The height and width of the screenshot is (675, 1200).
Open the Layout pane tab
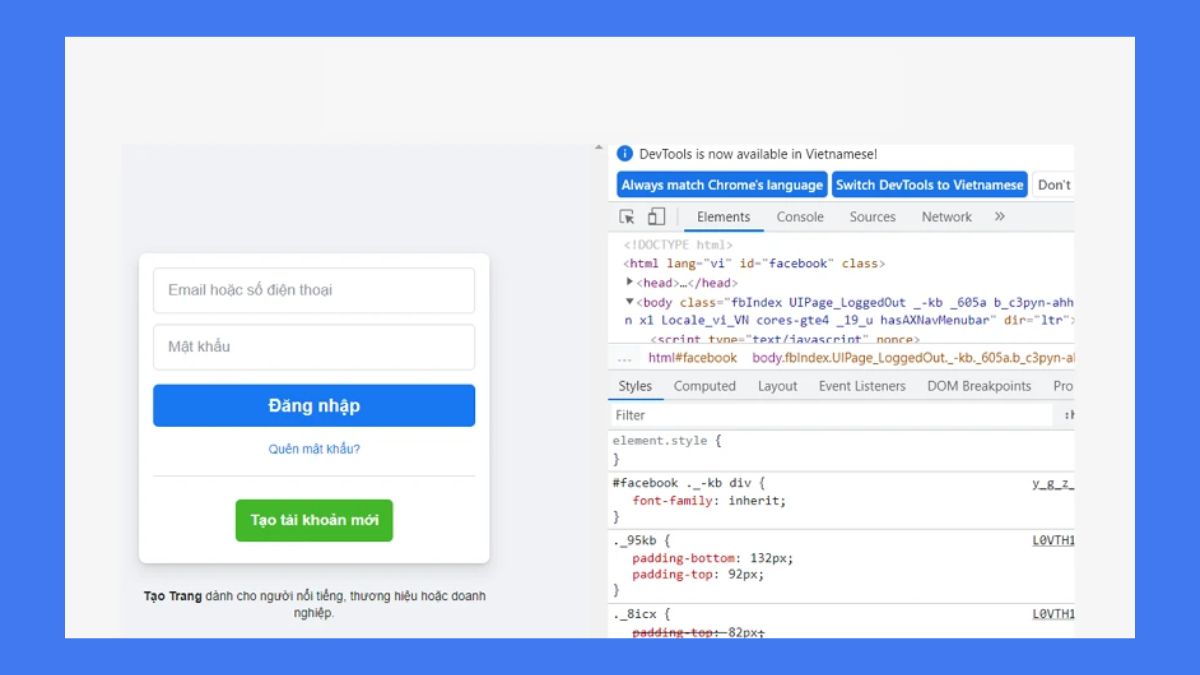777,386
